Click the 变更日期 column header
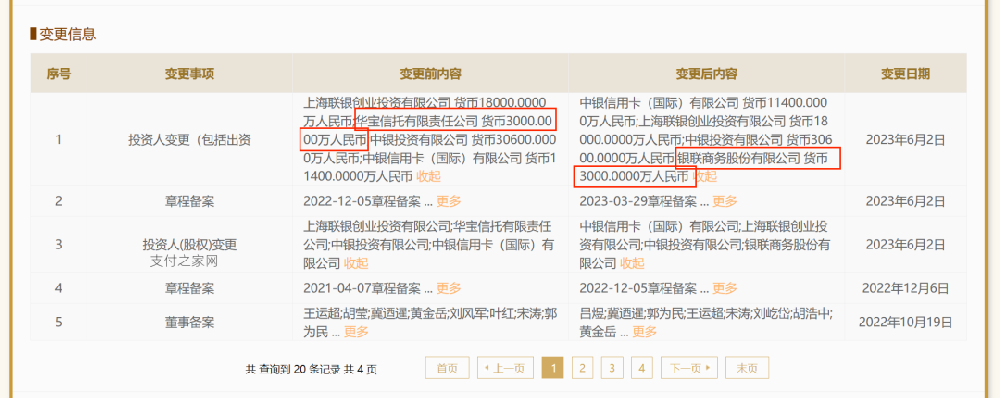The image size is (1000, 398). (906, 74)
